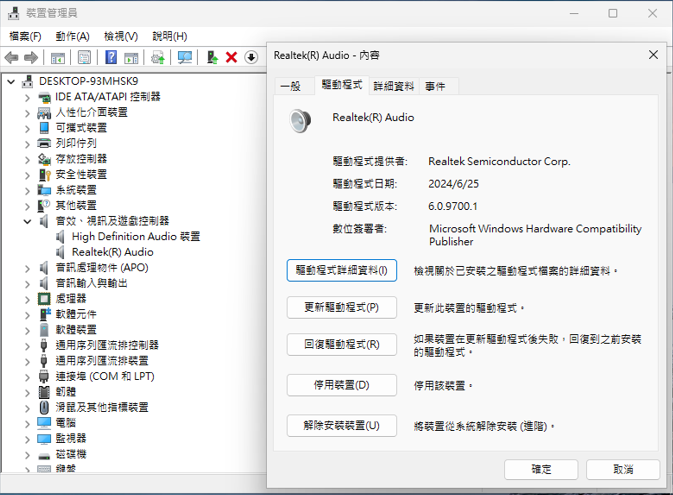The image size is (673, 495).
Task: Click the 安全性裝置 icon
Action: click(x=44, y=175)
